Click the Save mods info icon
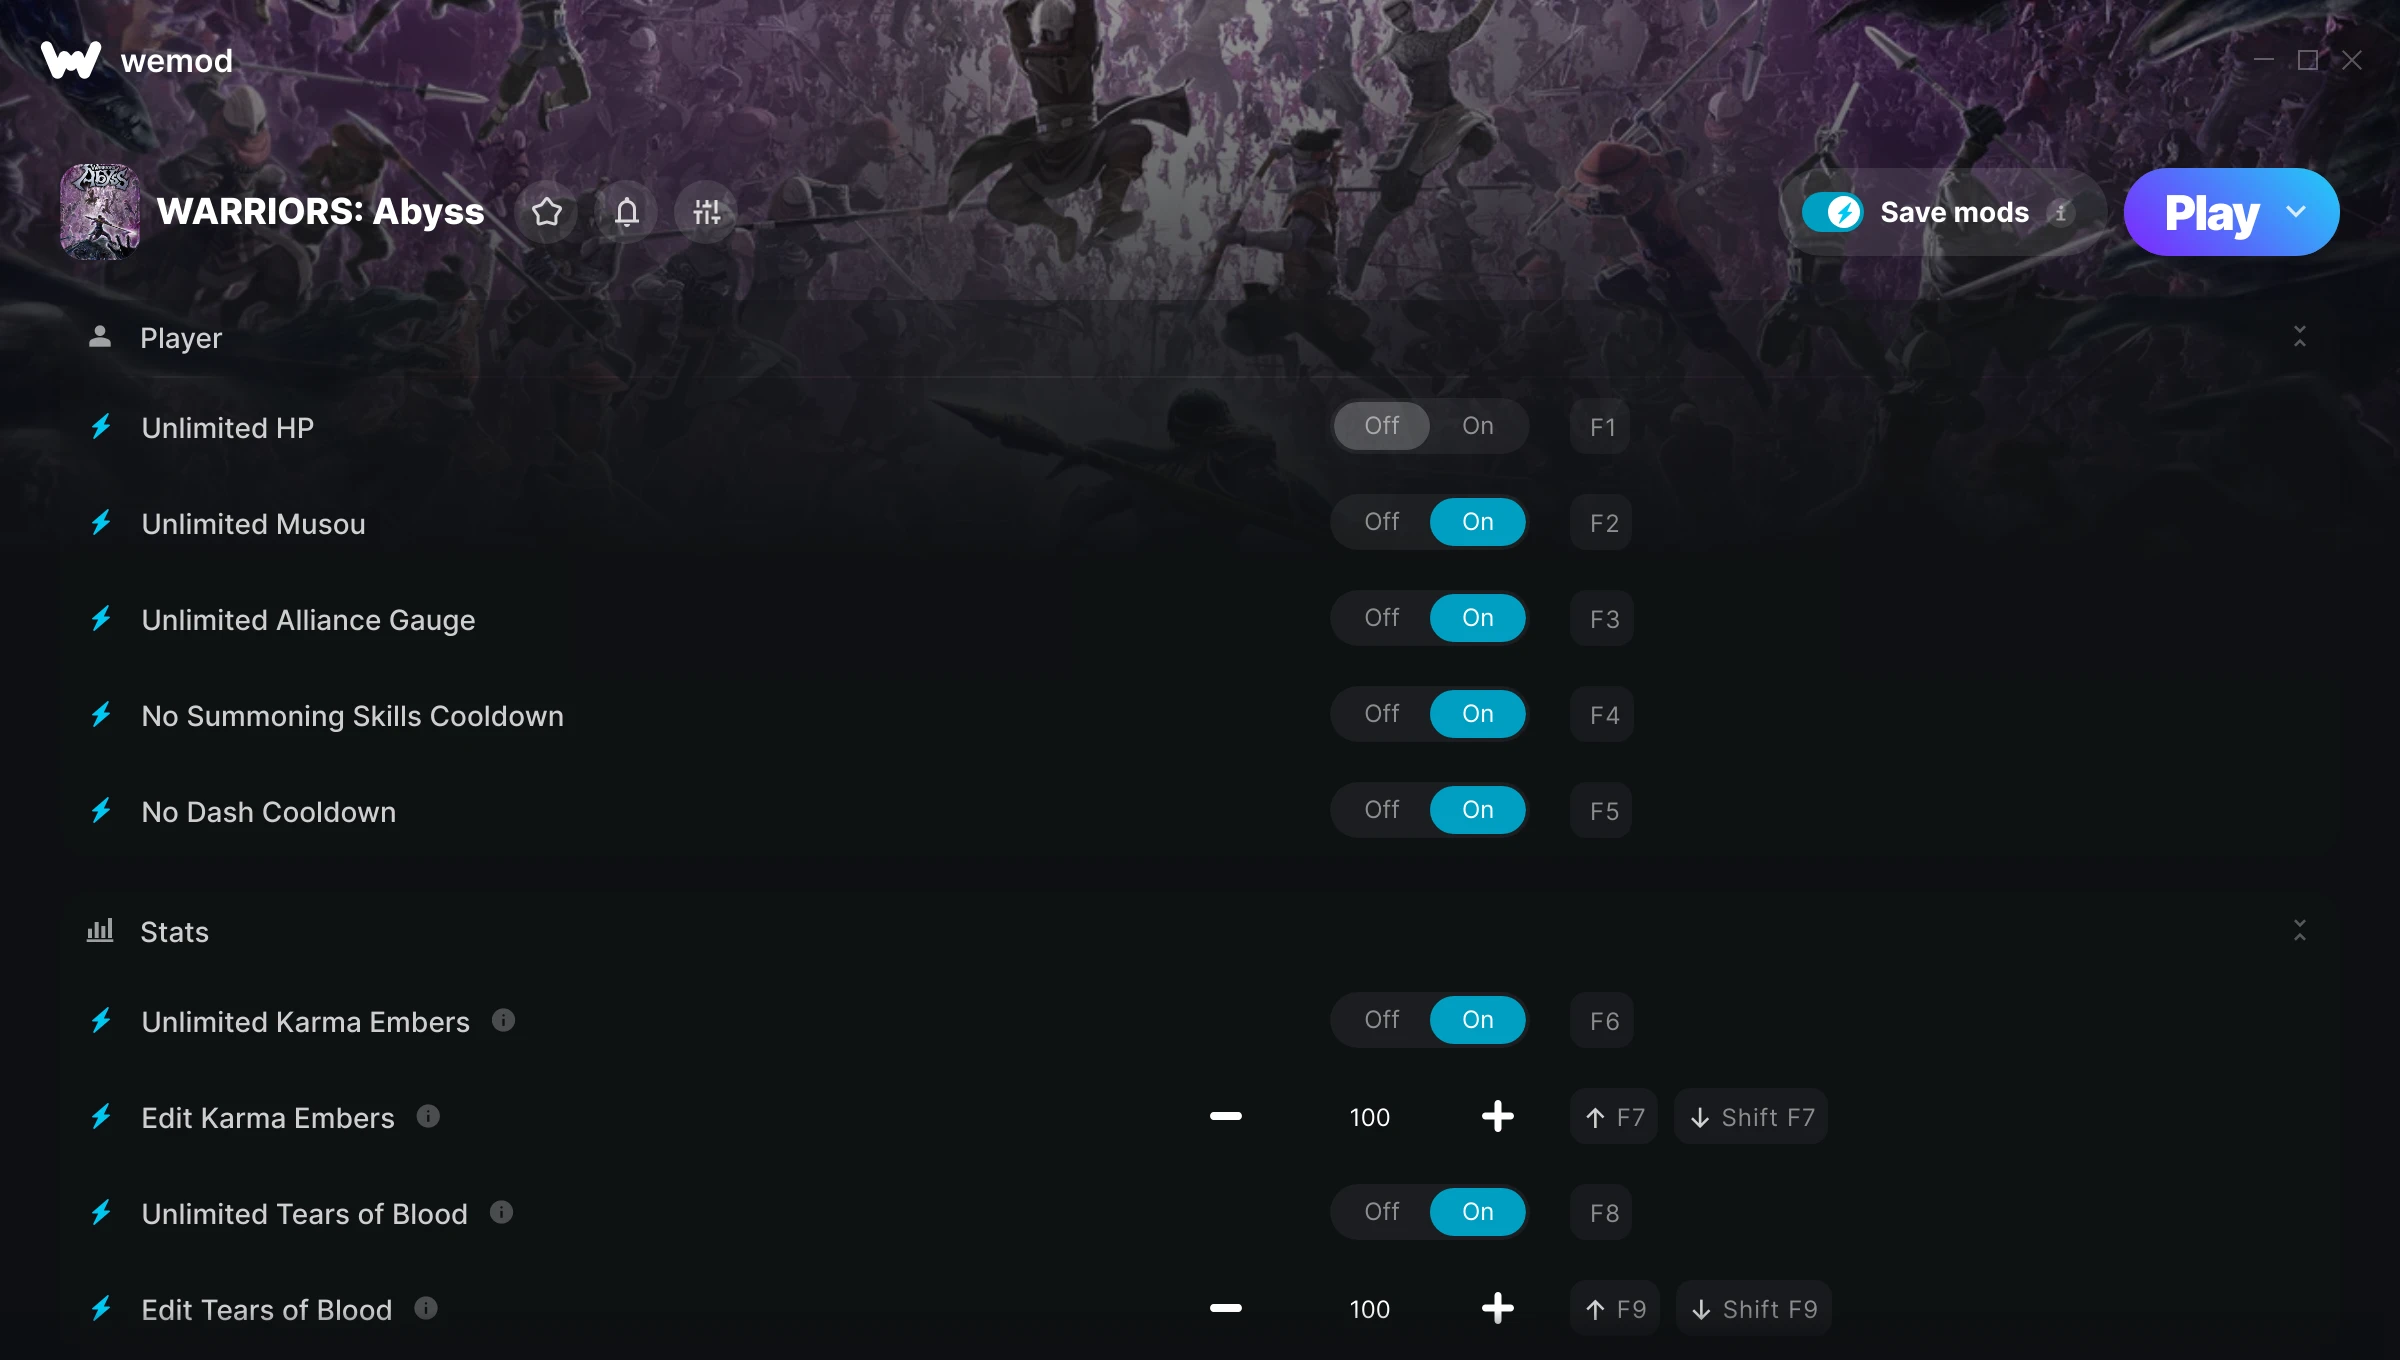This screenshot has height=1360, width=2400. point(2061,212)
